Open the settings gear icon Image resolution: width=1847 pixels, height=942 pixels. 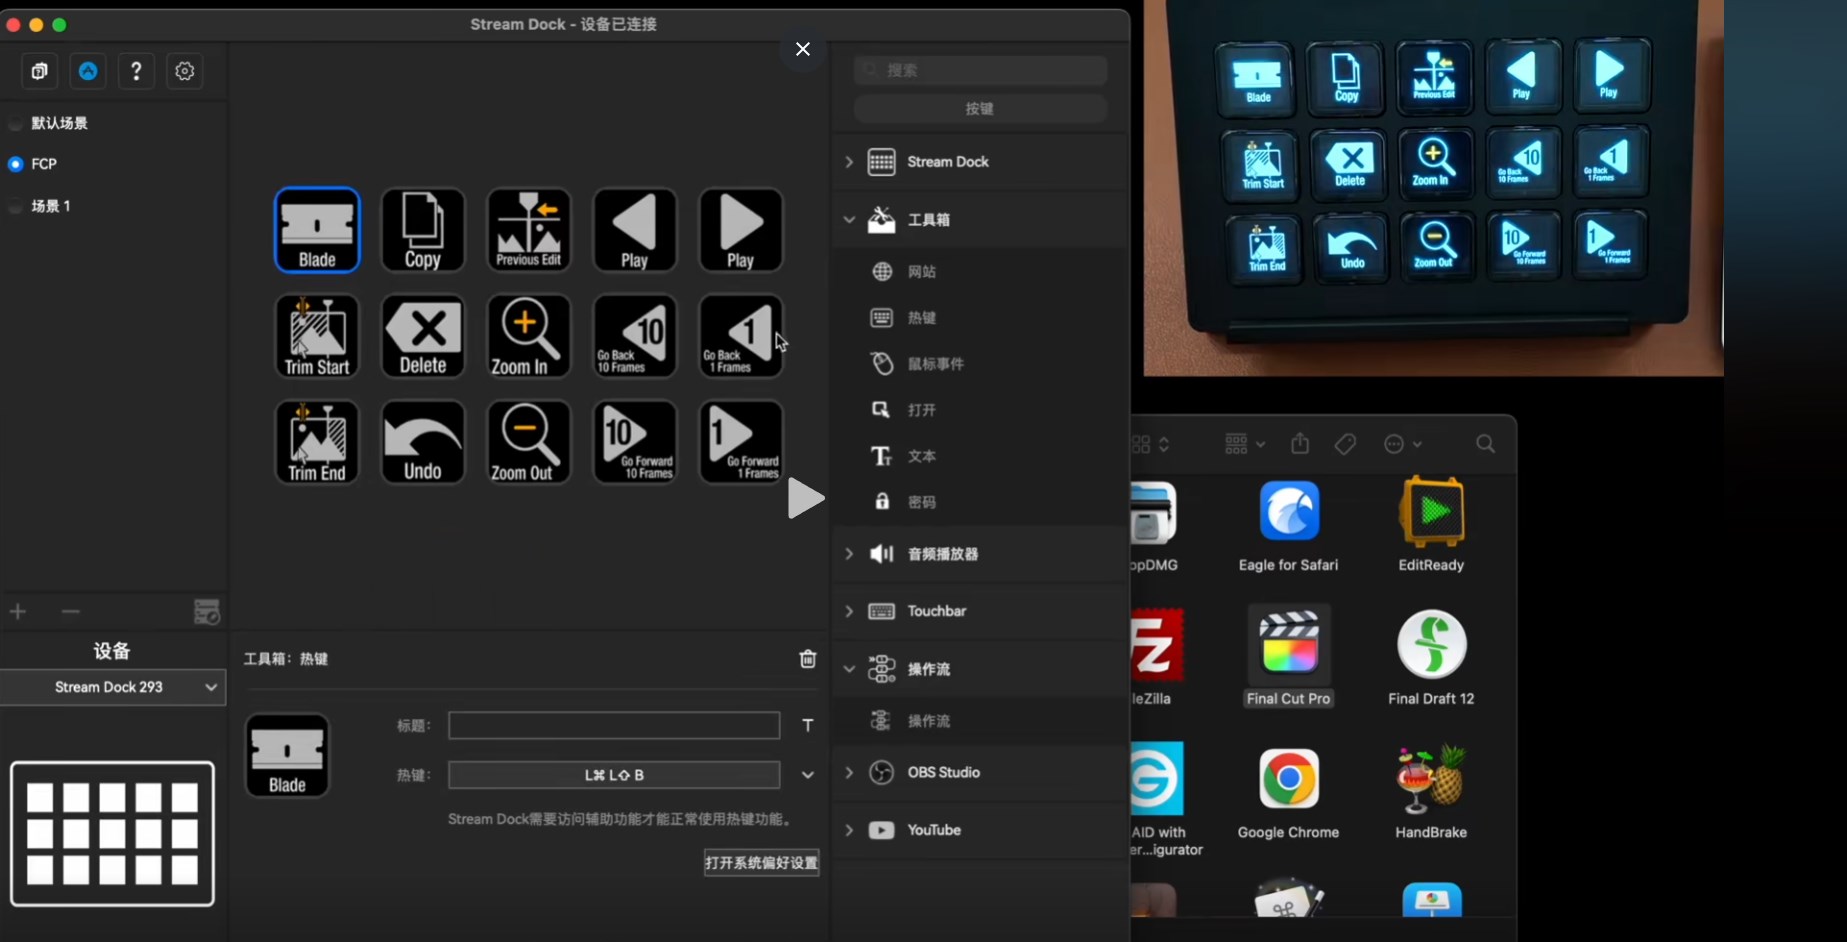[x=184, y=71]
